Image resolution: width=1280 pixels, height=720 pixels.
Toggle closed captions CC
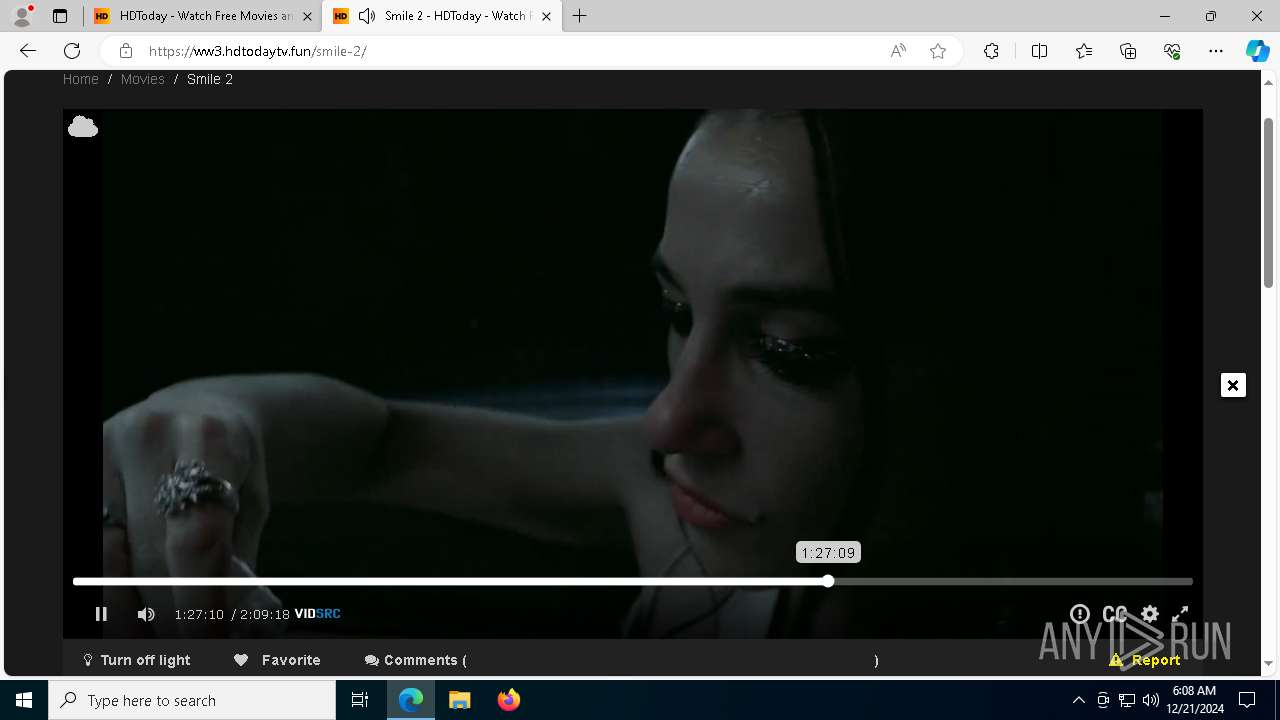1115,614
